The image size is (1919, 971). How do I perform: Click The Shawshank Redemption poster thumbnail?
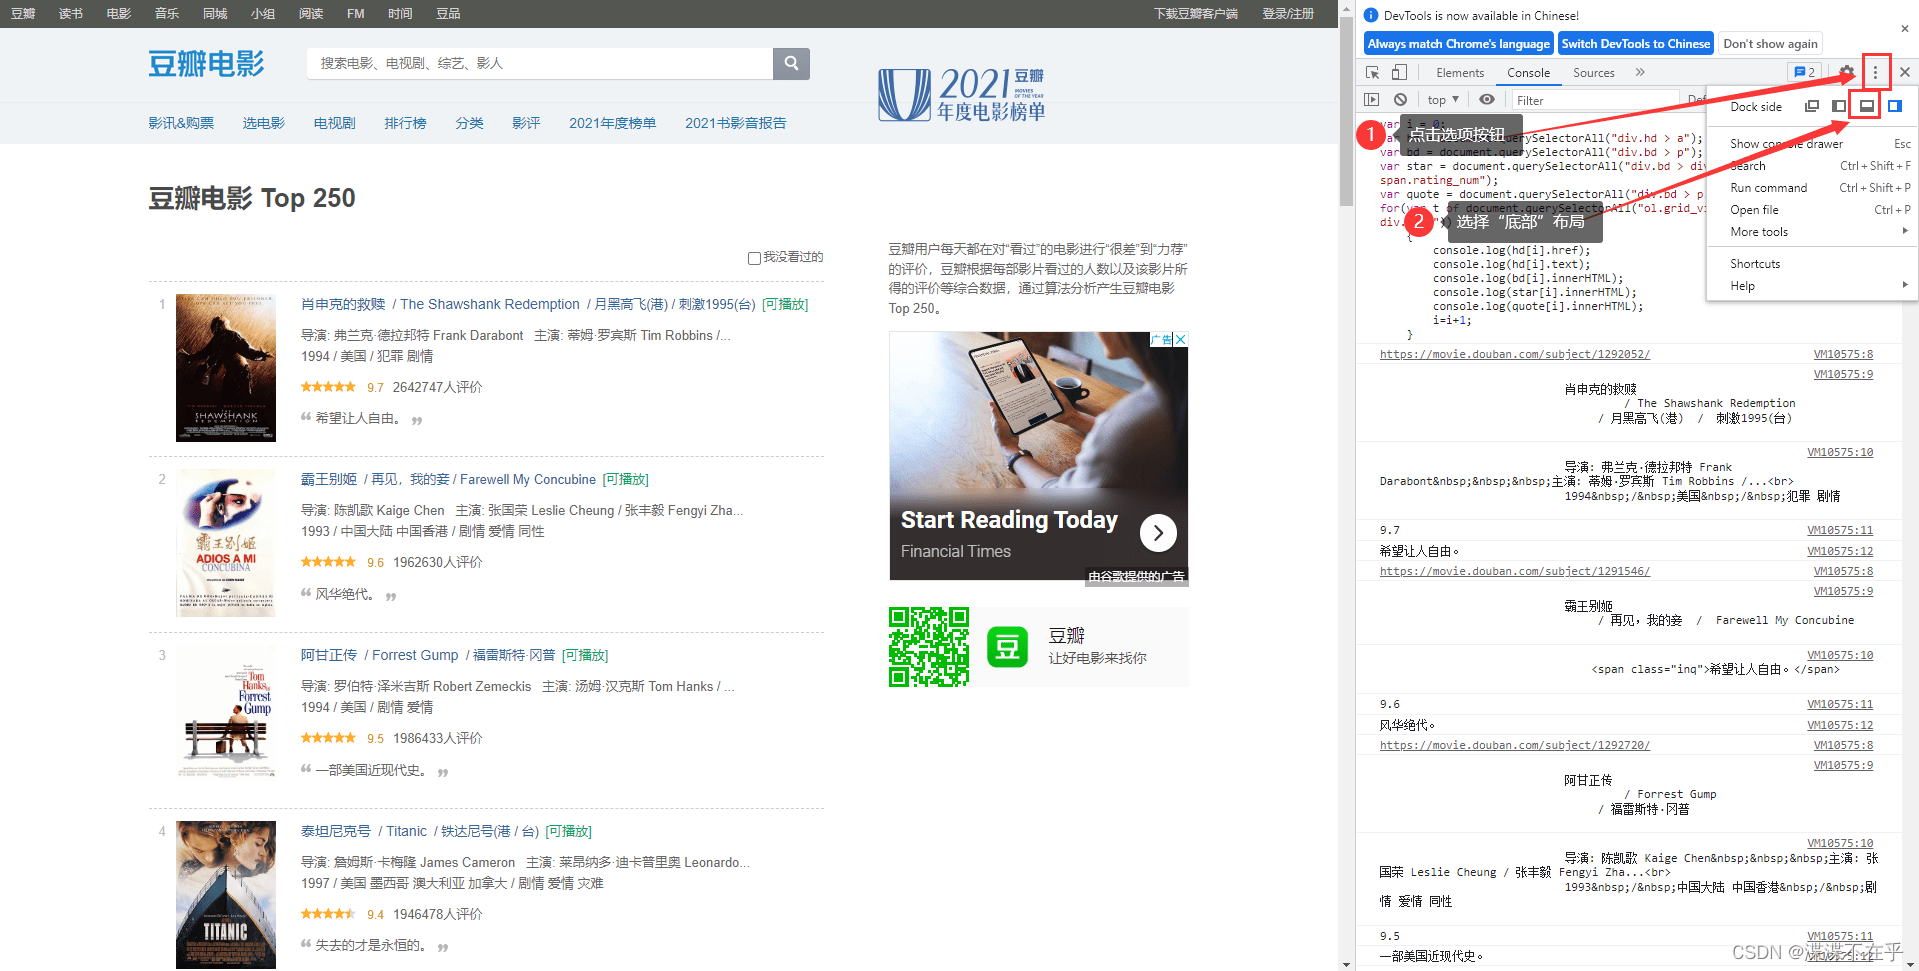226,368
